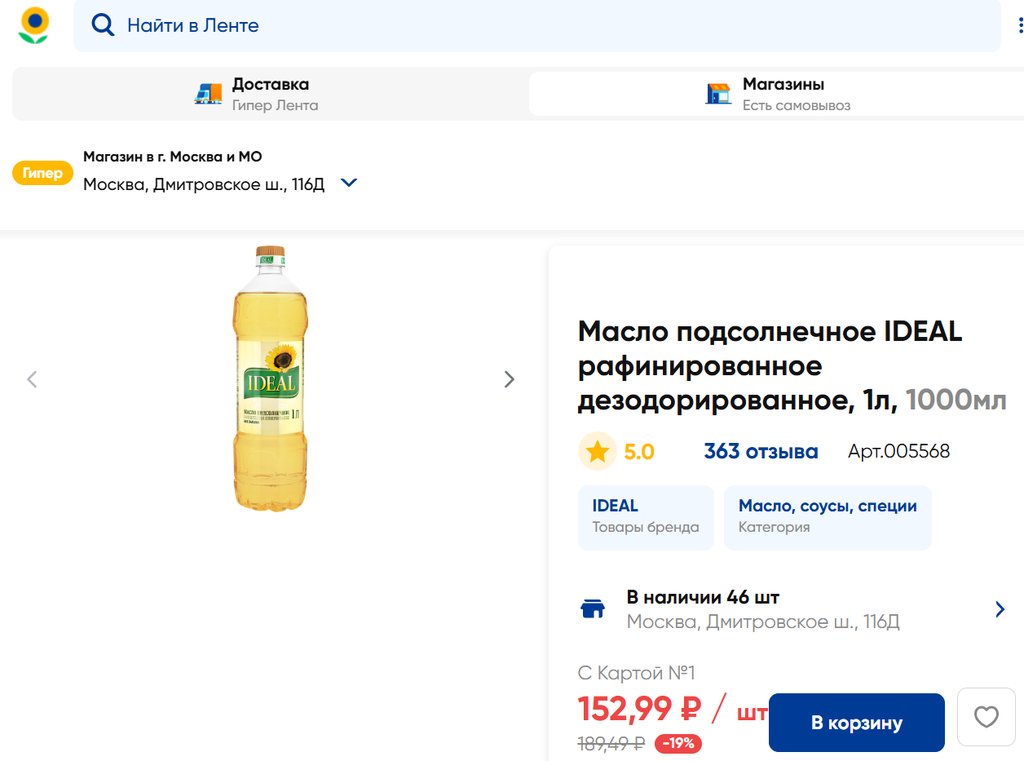Click the IDEAL oil bottle image
Screen dimensions: 1024x761
[x=270, y=378]
